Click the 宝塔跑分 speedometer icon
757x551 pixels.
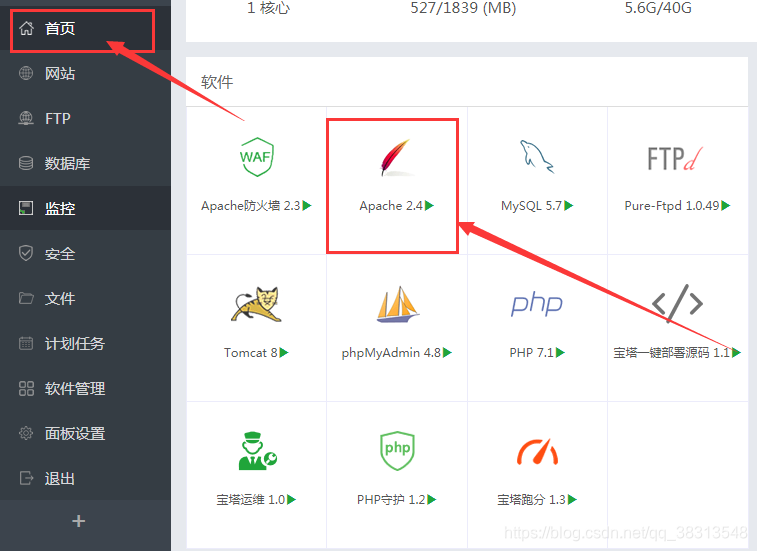point(537,452)
